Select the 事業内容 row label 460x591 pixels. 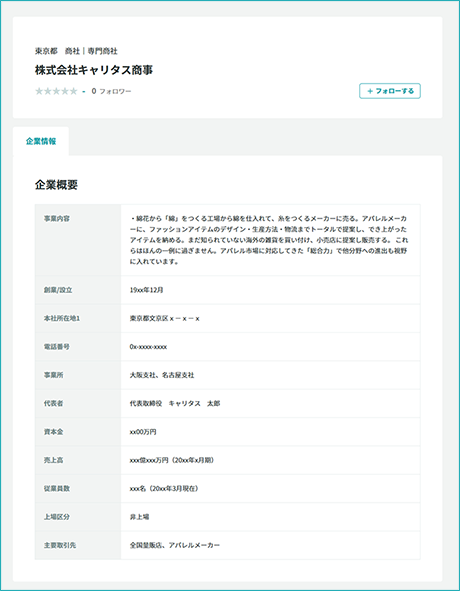57,219
